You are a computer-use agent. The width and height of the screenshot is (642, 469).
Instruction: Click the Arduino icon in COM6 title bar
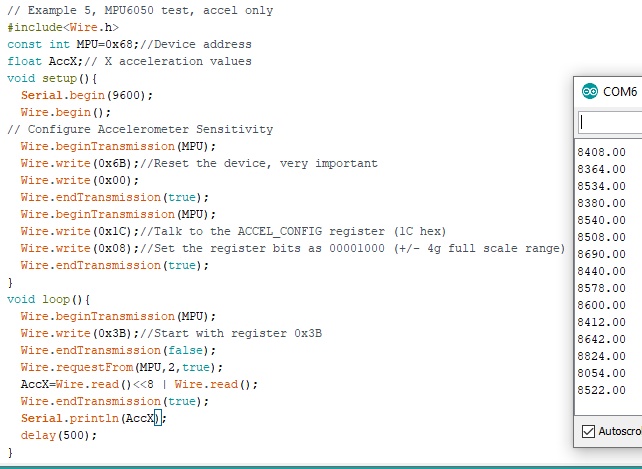pyautogui.click(x=589, y=92)
